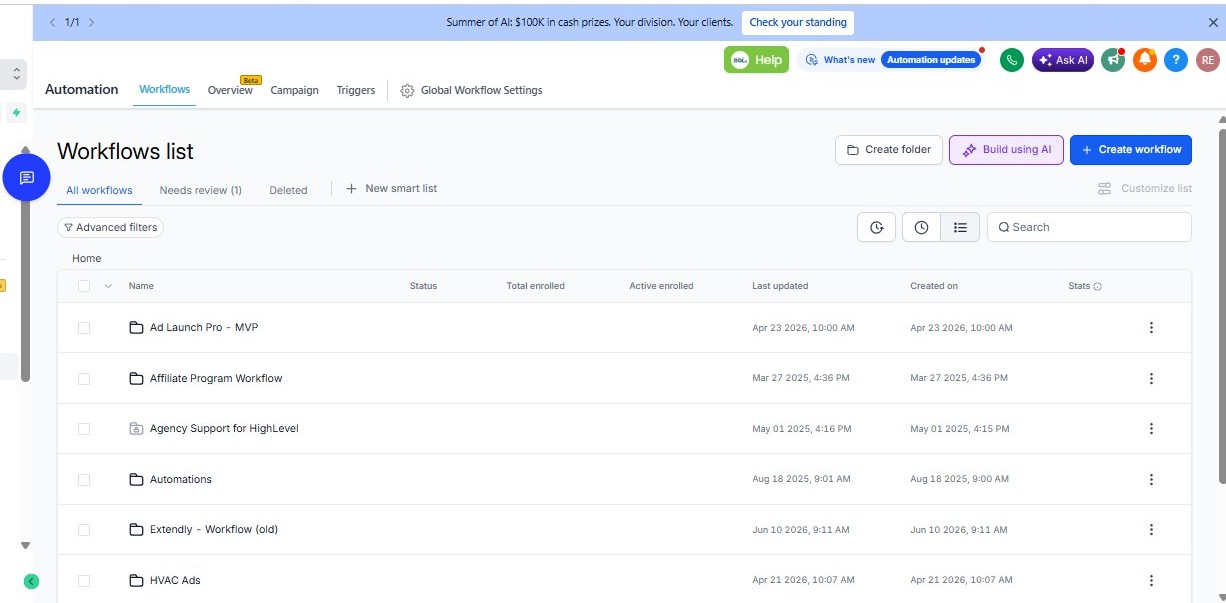Viewport: 1226px width, 603px height.
Task: Check the Ad Launch Pro - MVP row checkbox
Action: pyautogui.click(x=84, y=328)
